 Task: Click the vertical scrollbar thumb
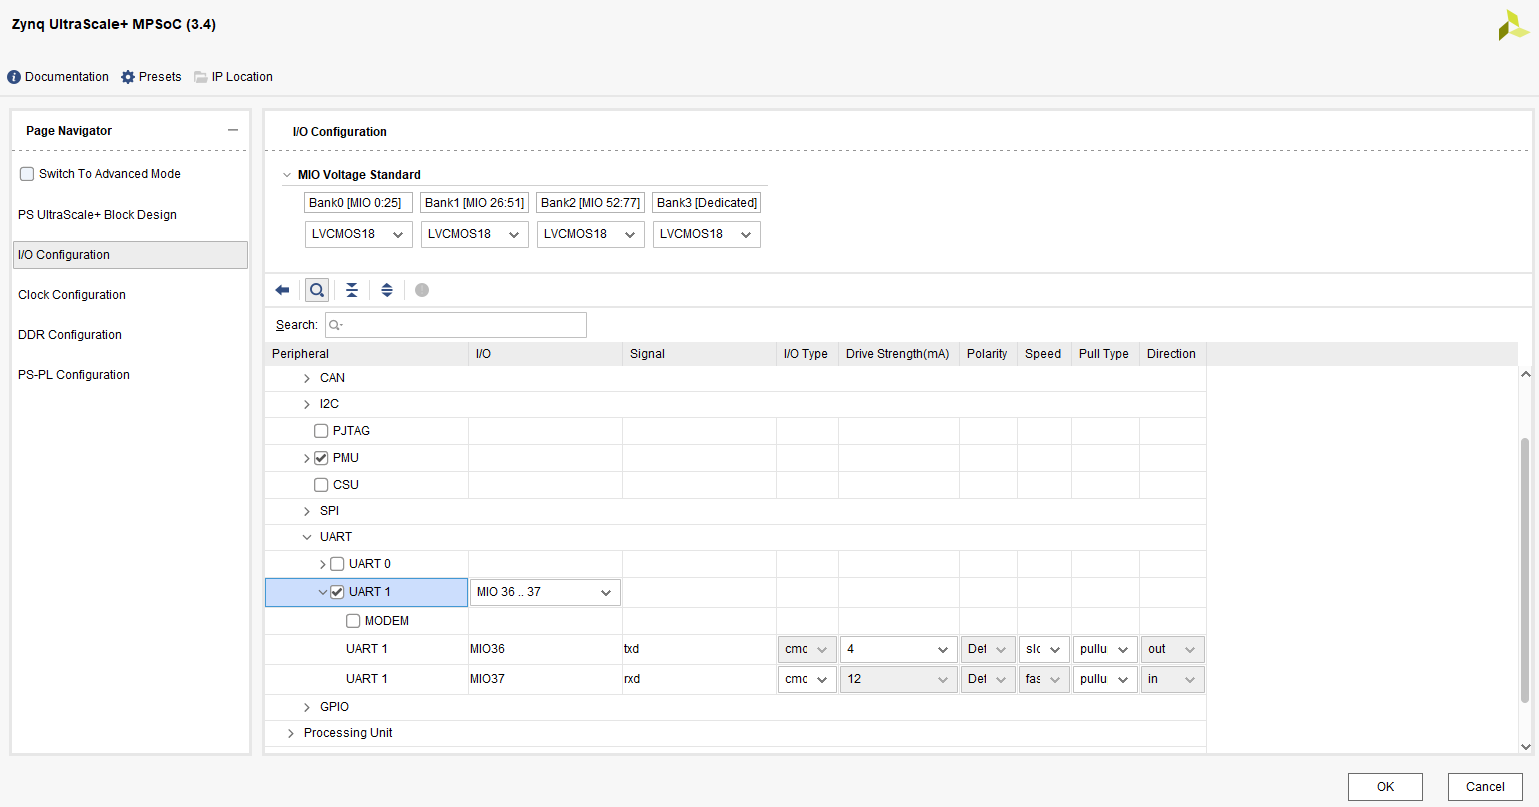1525,570
